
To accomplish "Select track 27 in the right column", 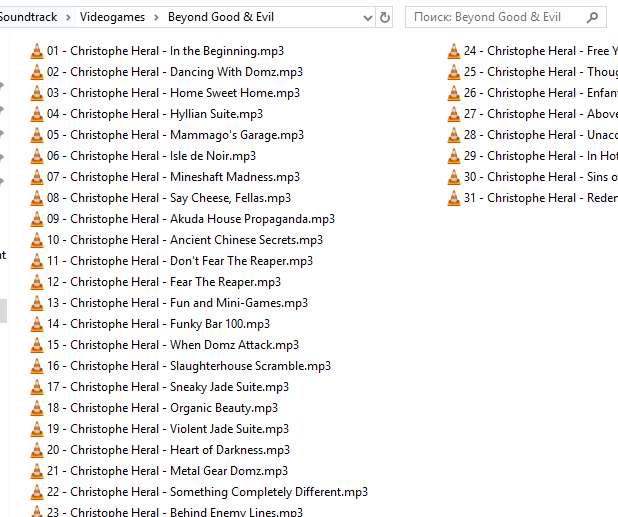I will click(532, 114).
